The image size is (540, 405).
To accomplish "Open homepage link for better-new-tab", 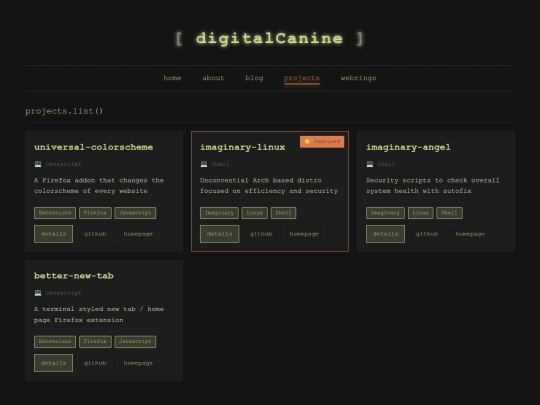I will [138, 363].
